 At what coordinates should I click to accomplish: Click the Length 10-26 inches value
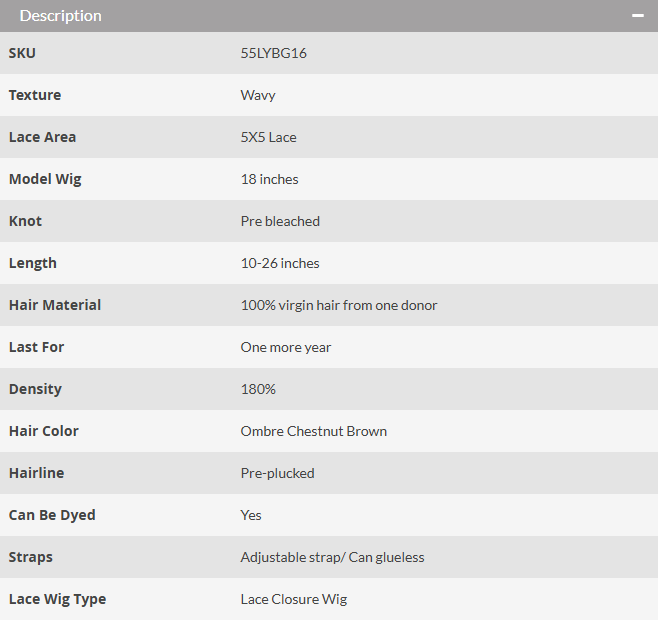pos(280,263)
